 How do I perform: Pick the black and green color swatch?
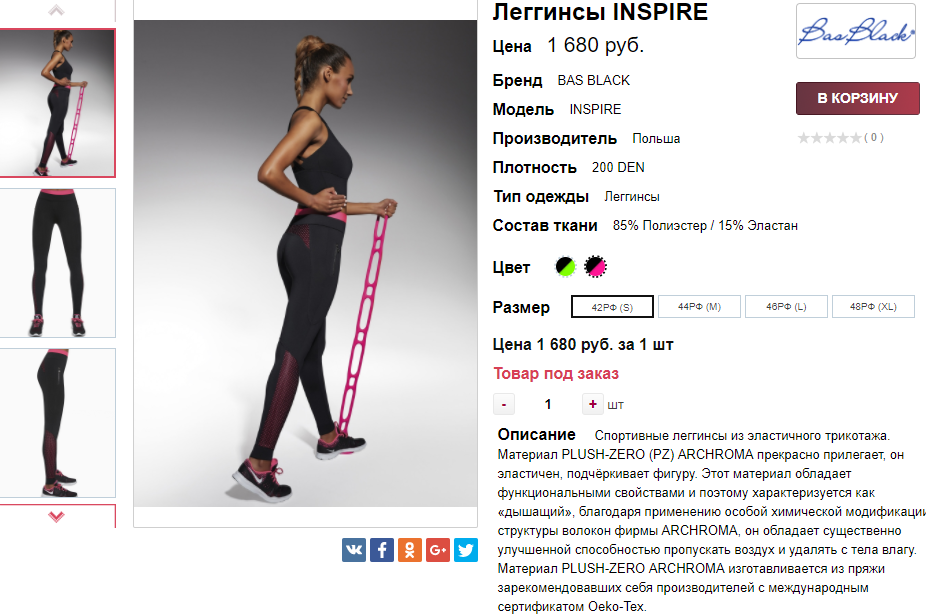coord(566,266)
